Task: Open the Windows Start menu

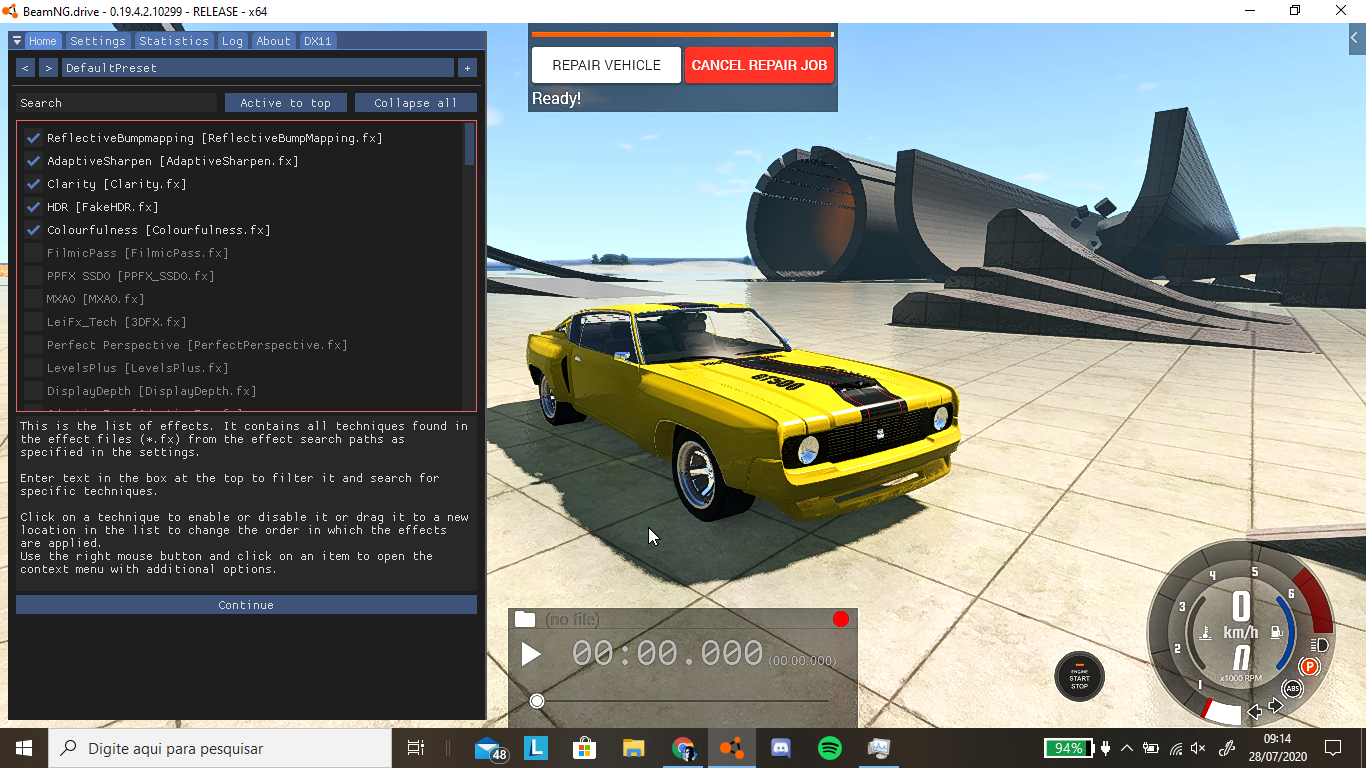Action: pos(24,748)
